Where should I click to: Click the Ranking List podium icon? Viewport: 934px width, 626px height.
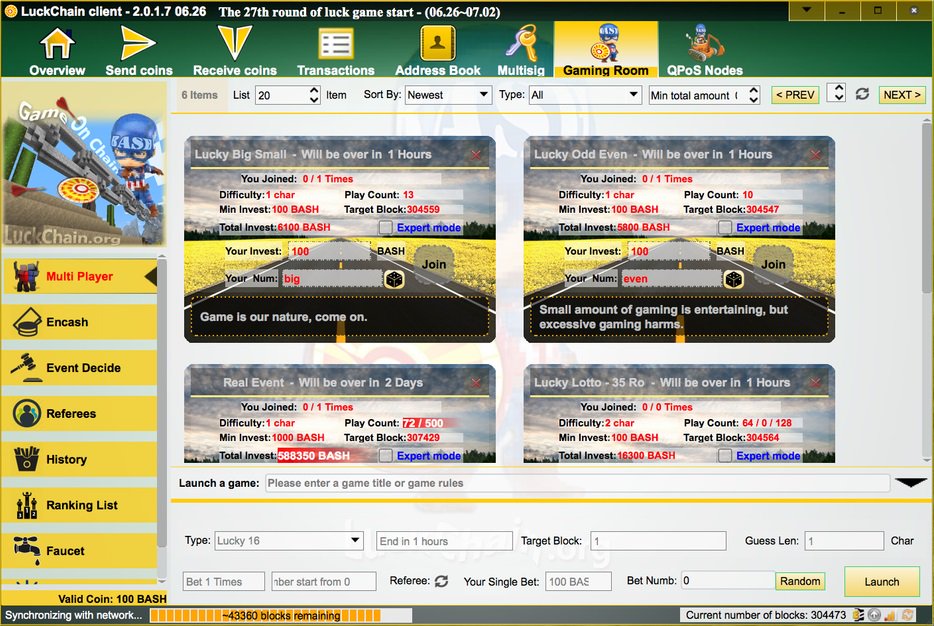(x=27, y=505)
